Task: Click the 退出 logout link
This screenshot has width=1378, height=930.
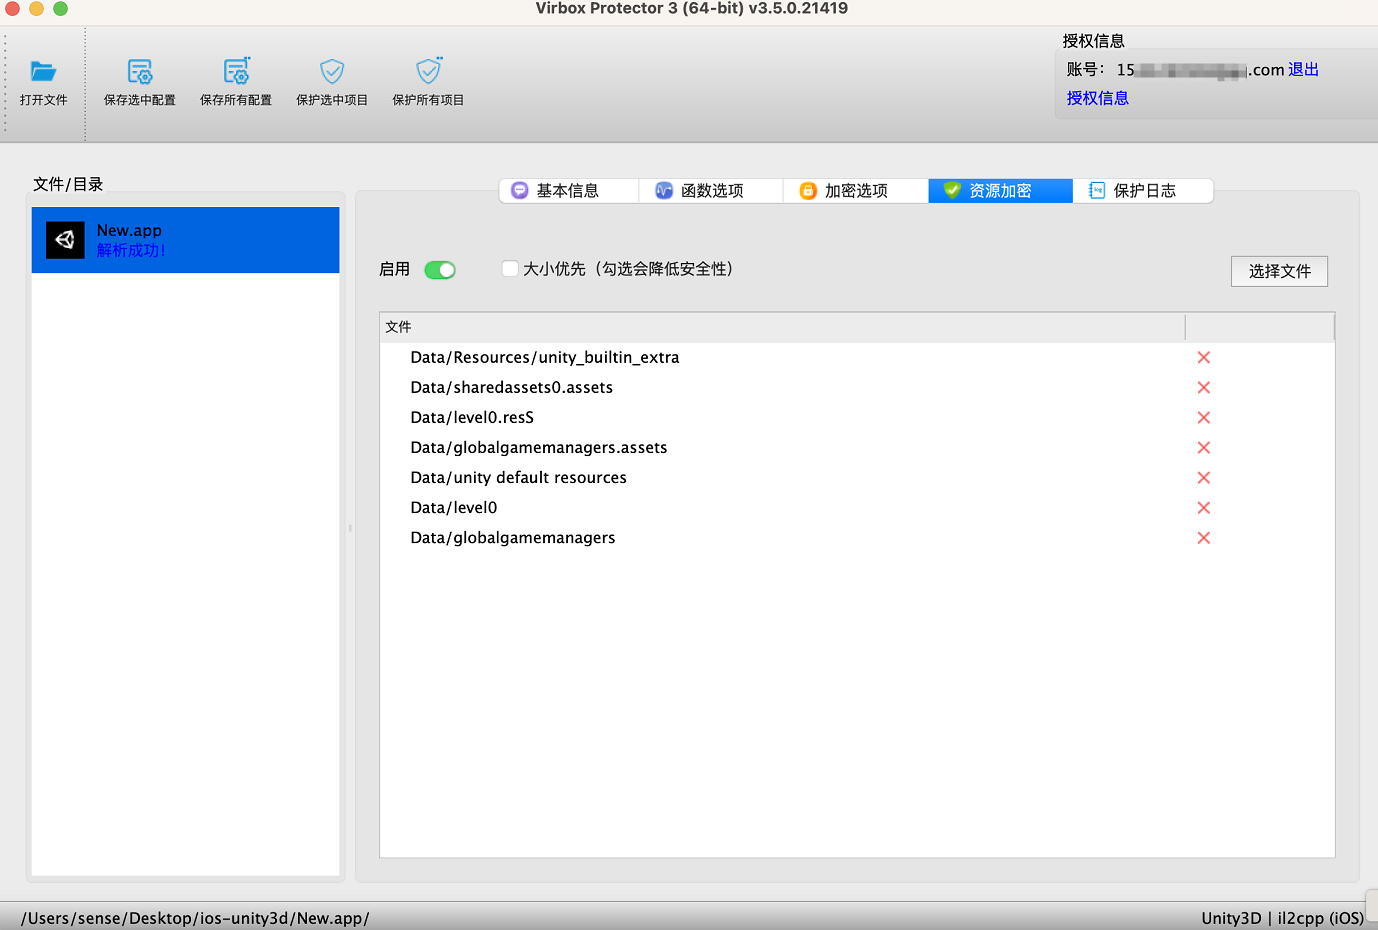Action: click(x=1303, y=69)
